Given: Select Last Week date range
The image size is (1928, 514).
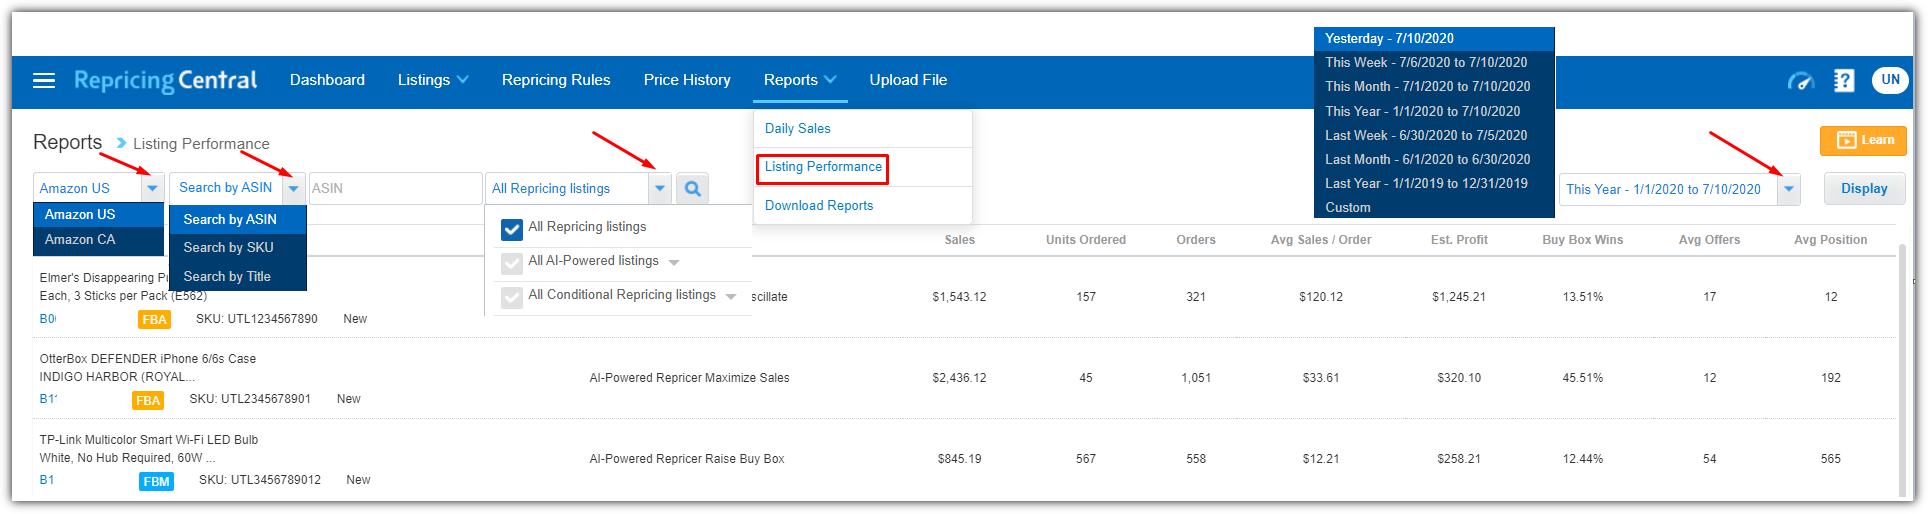Looking at the screenshot, I should [1434, 135].
